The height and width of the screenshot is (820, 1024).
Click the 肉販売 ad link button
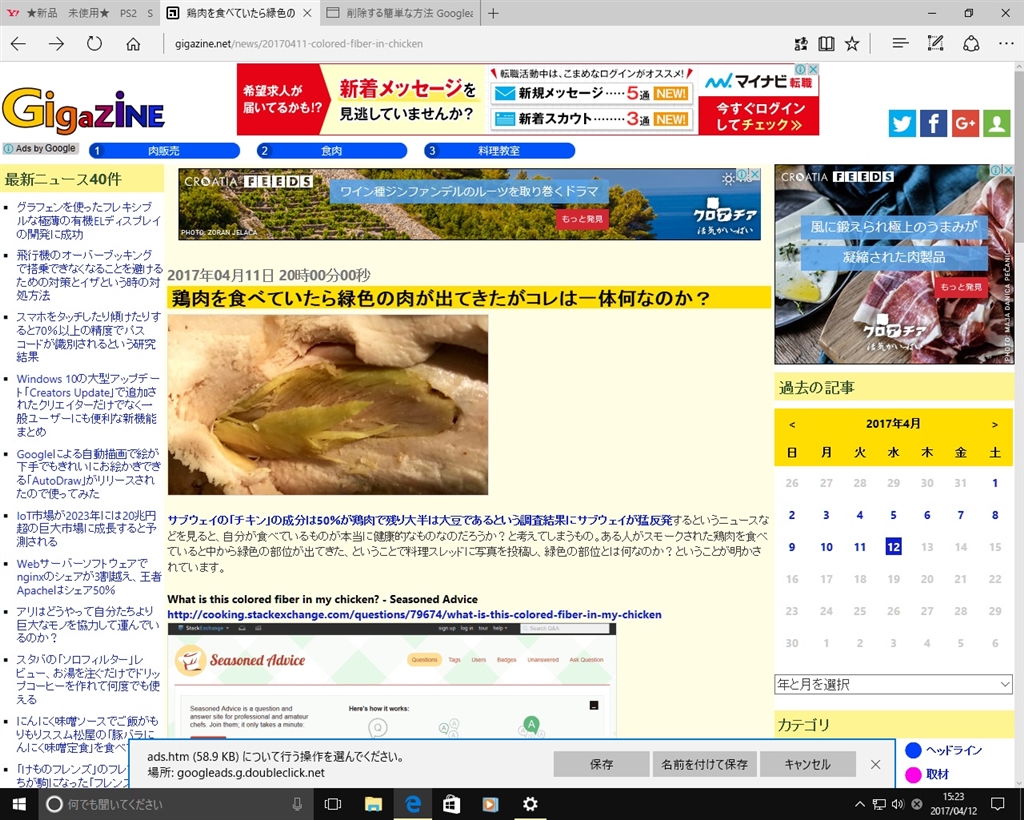point(164,151)
